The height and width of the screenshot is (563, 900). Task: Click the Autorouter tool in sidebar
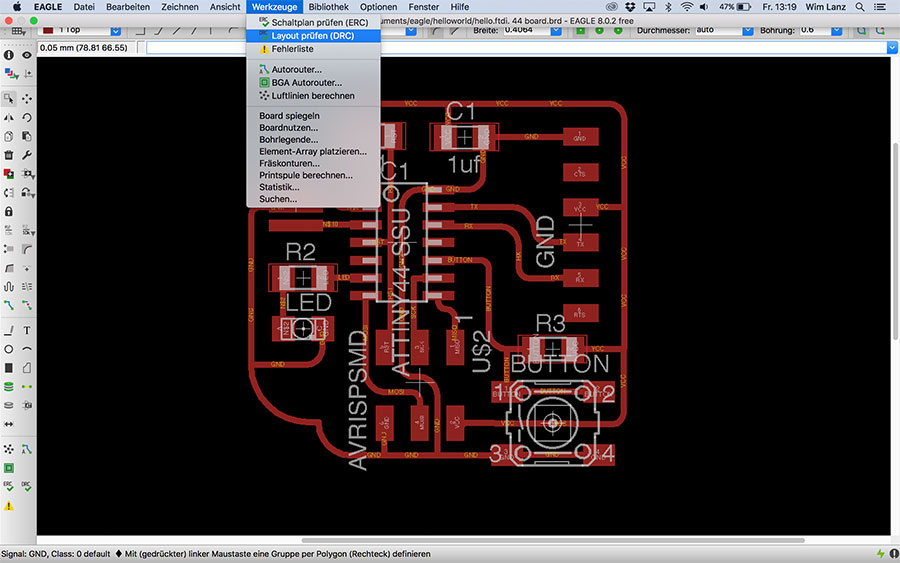pyautogui.click(x=27, y=449)
